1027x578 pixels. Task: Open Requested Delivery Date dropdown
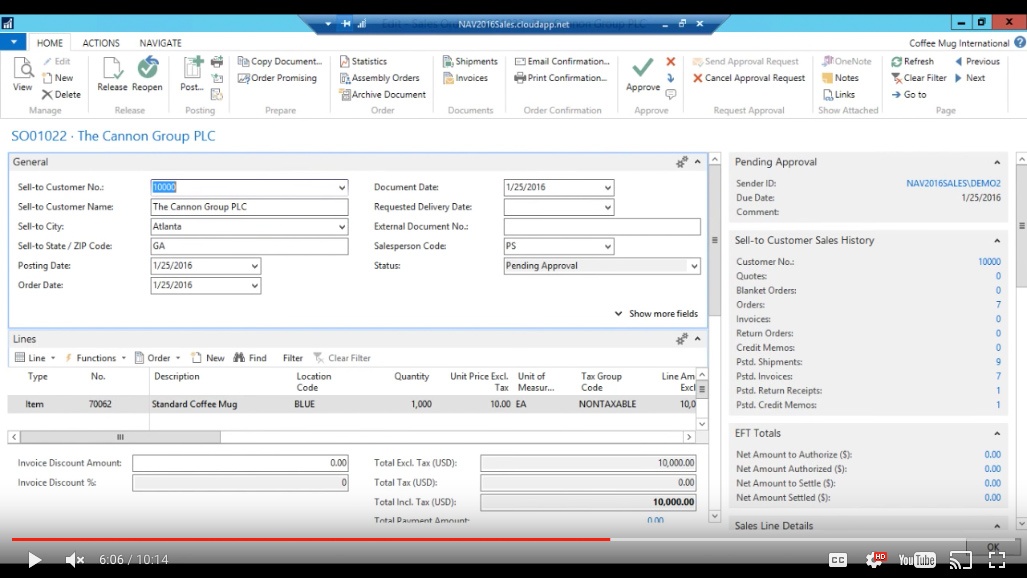click(608, 207)
